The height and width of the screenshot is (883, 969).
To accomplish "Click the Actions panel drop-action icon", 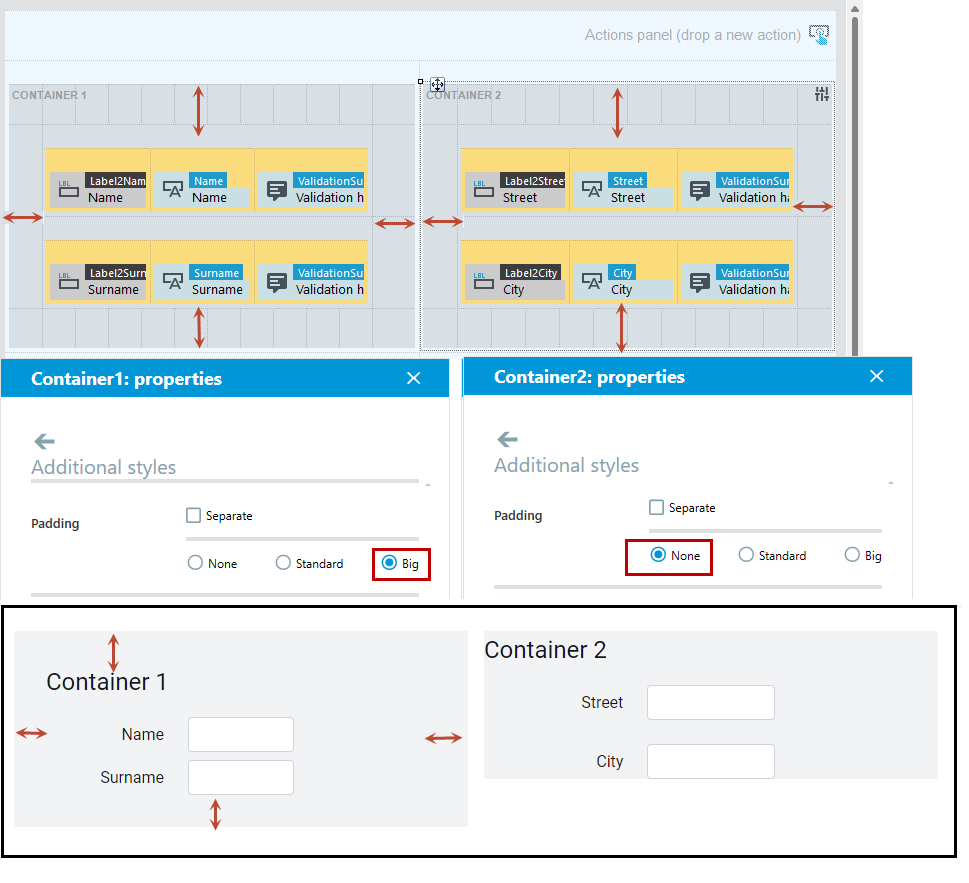I will pyautogui.click(x=819, y=35).
